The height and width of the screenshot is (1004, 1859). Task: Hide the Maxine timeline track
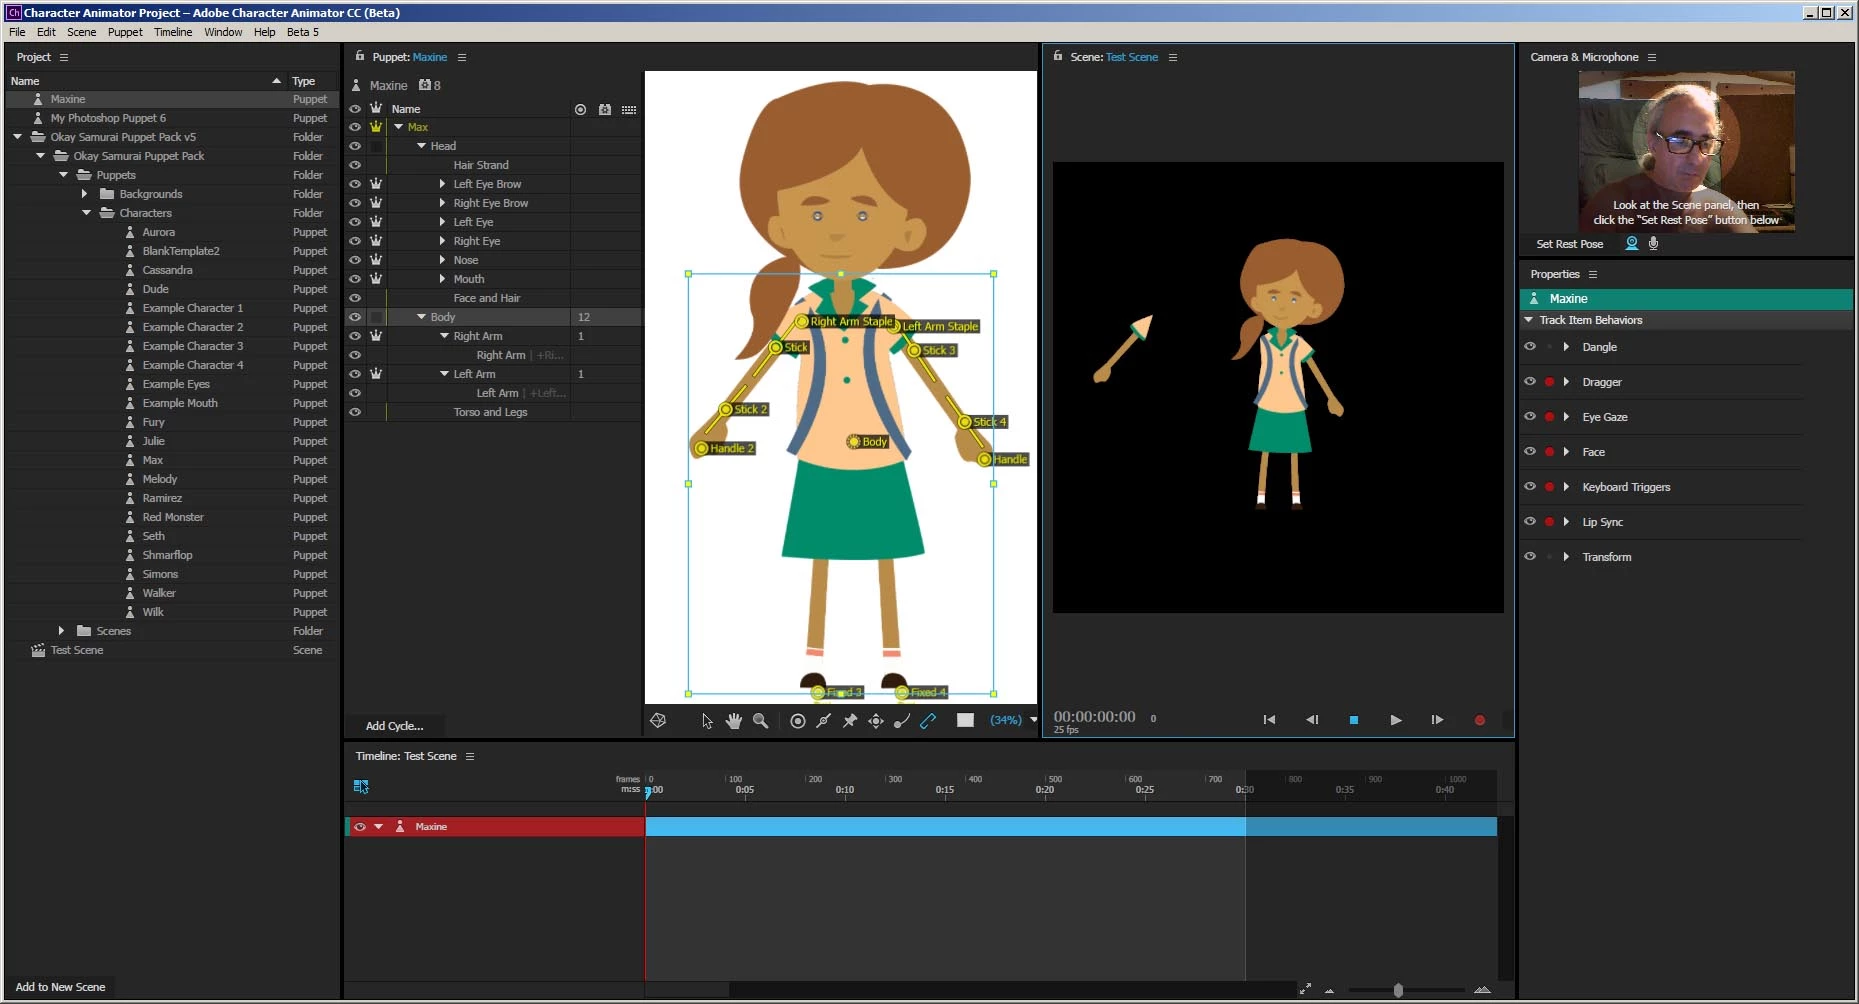tap(360, 827)
